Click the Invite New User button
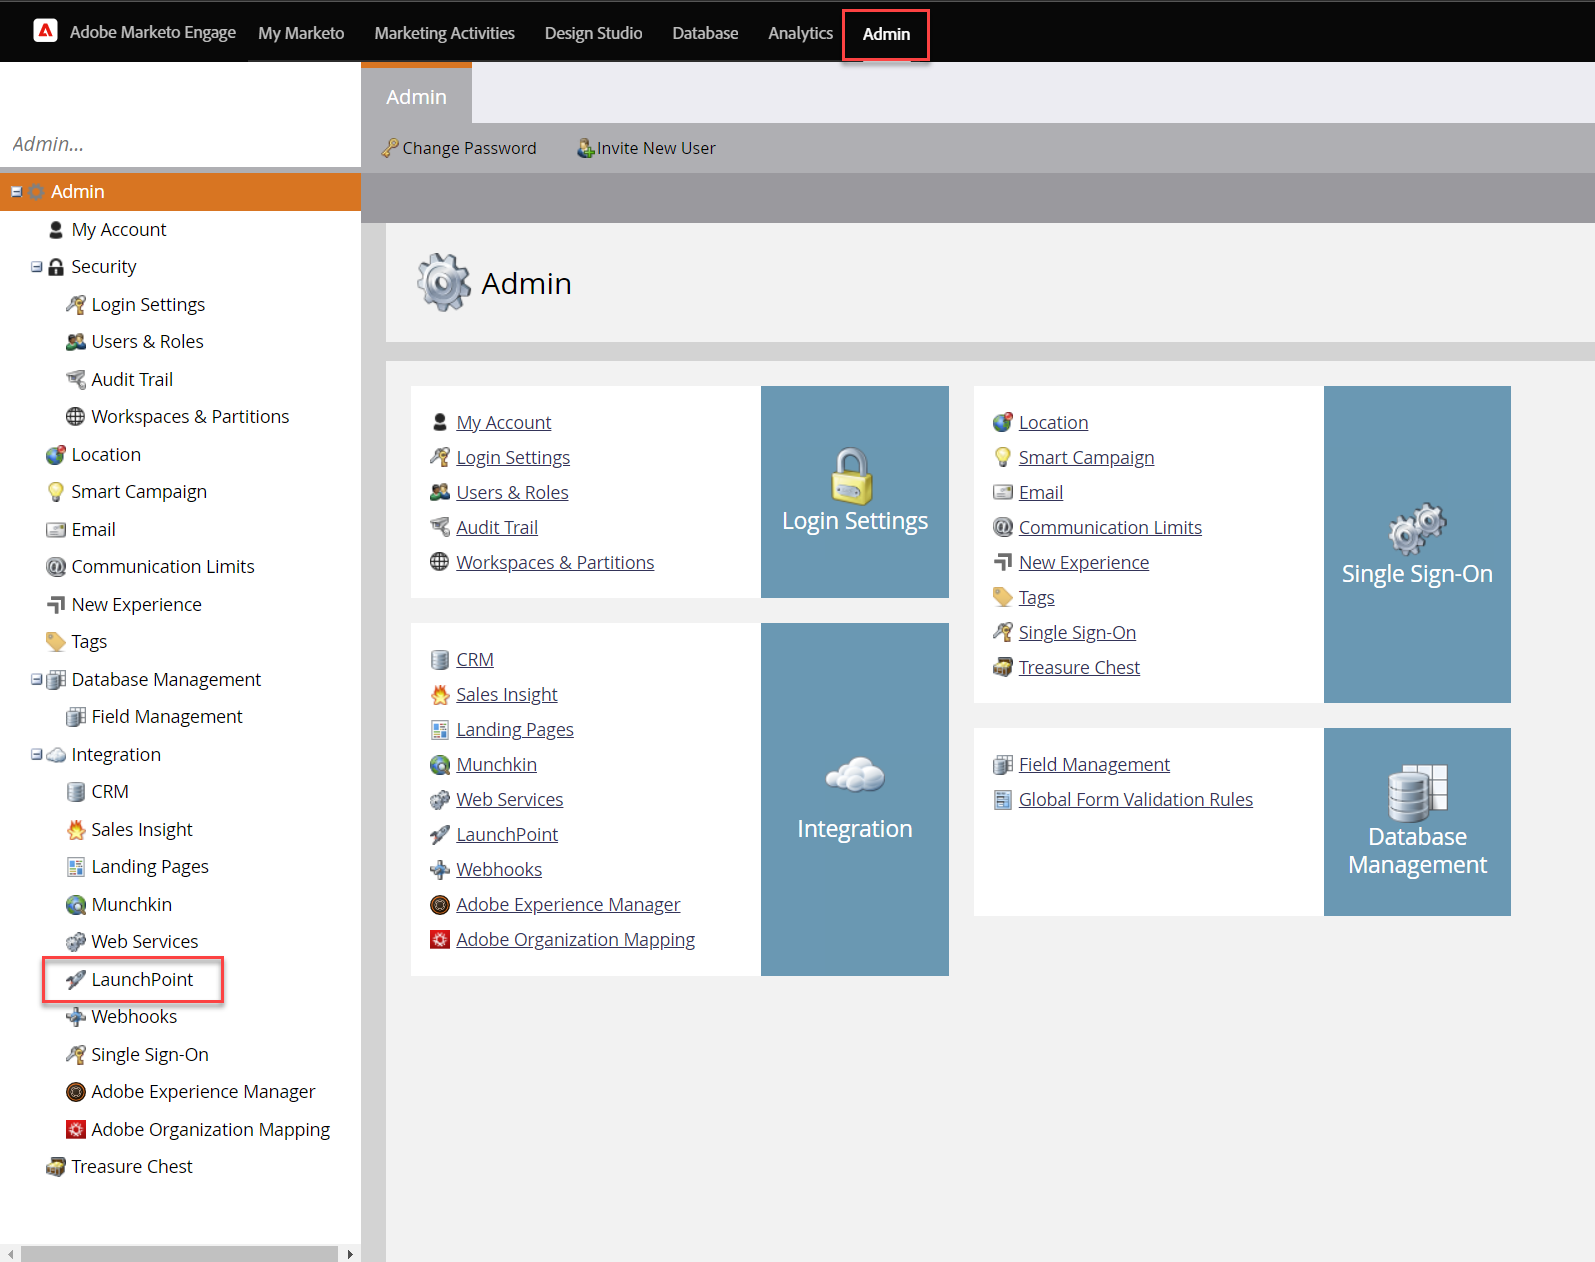The height and width of the screenshot is (1262, 1595). pos(646,148)
